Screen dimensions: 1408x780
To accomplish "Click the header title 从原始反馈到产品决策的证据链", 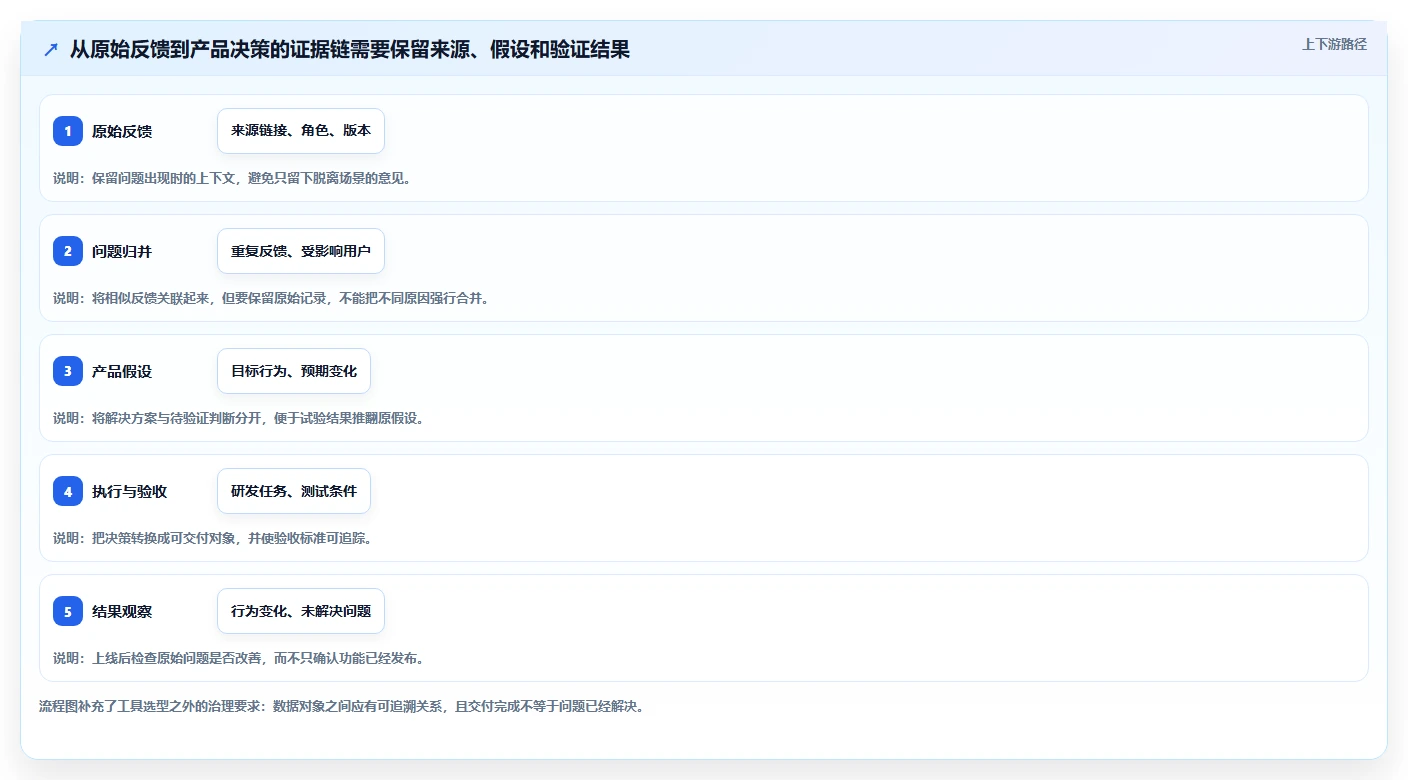I will click(x=350, y=49).
